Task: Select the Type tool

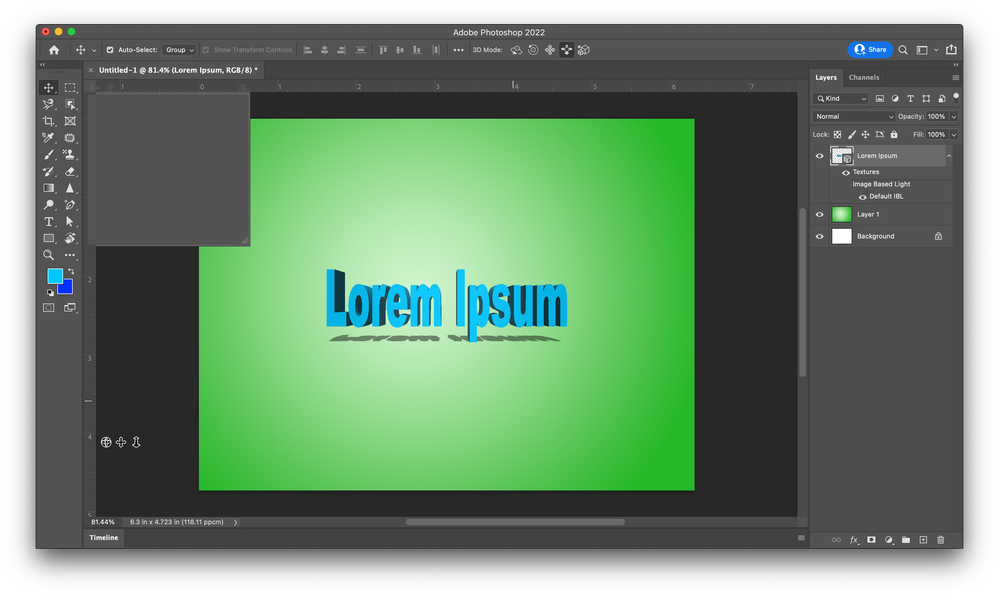Action: (48, 221)
